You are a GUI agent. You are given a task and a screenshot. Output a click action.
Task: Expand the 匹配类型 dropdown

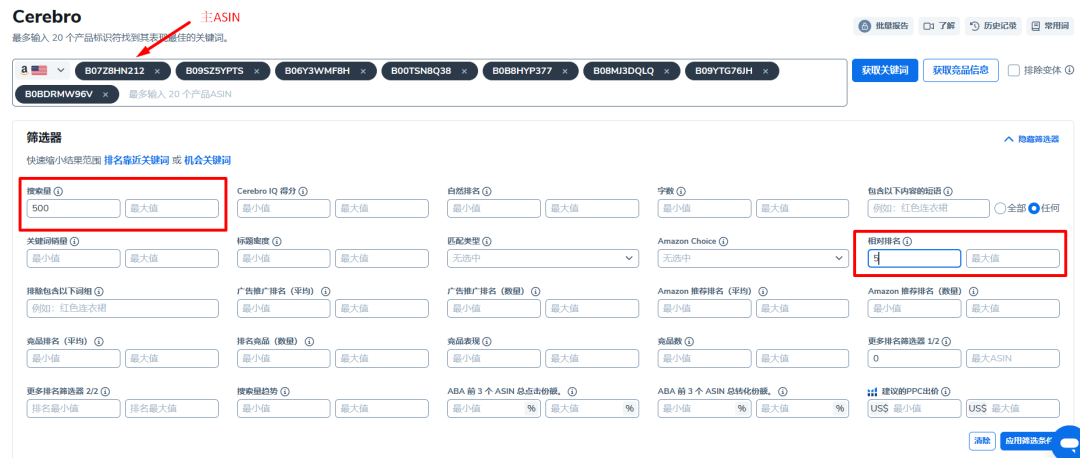point(543,258)
